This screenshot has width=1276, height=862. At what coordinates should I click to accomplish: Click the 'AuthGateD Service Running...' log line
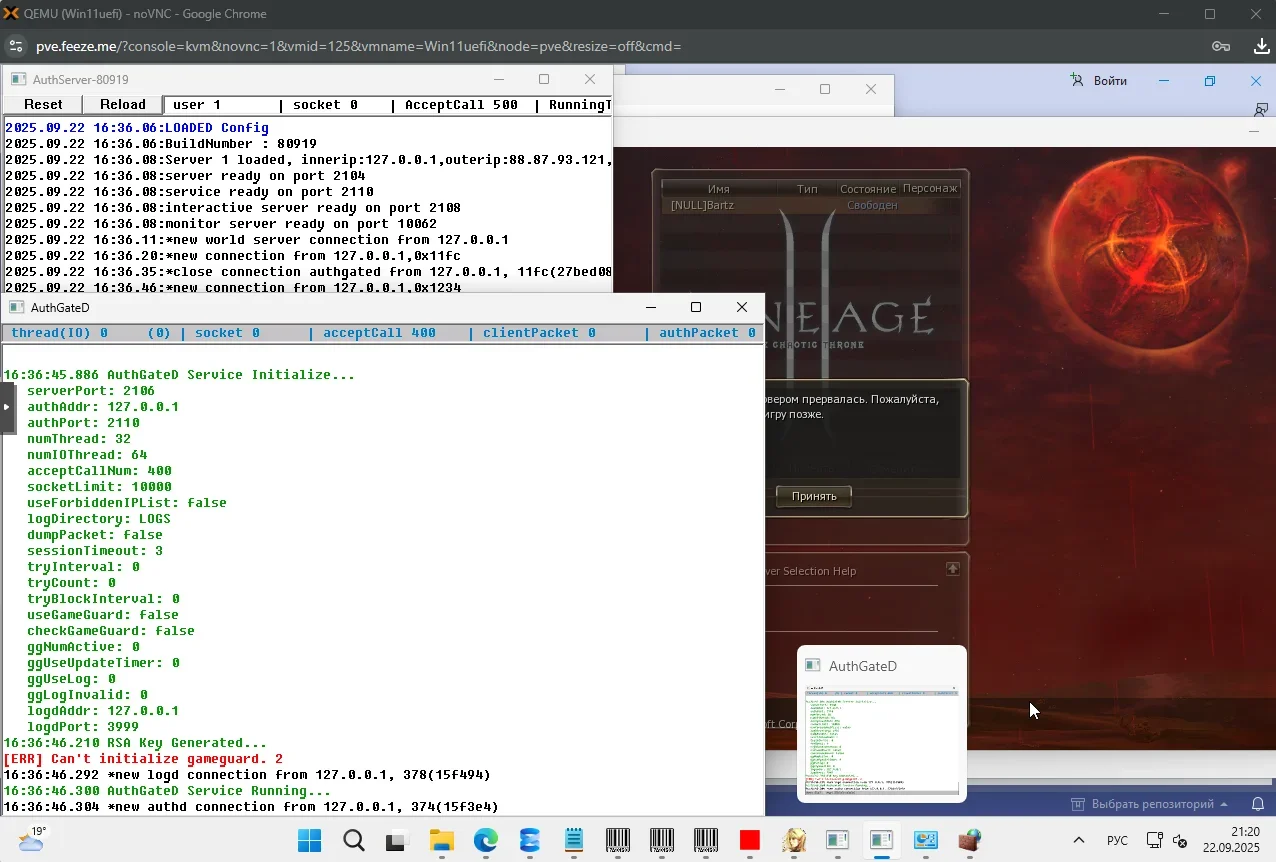pyautogui.click(x=167, y=791)
